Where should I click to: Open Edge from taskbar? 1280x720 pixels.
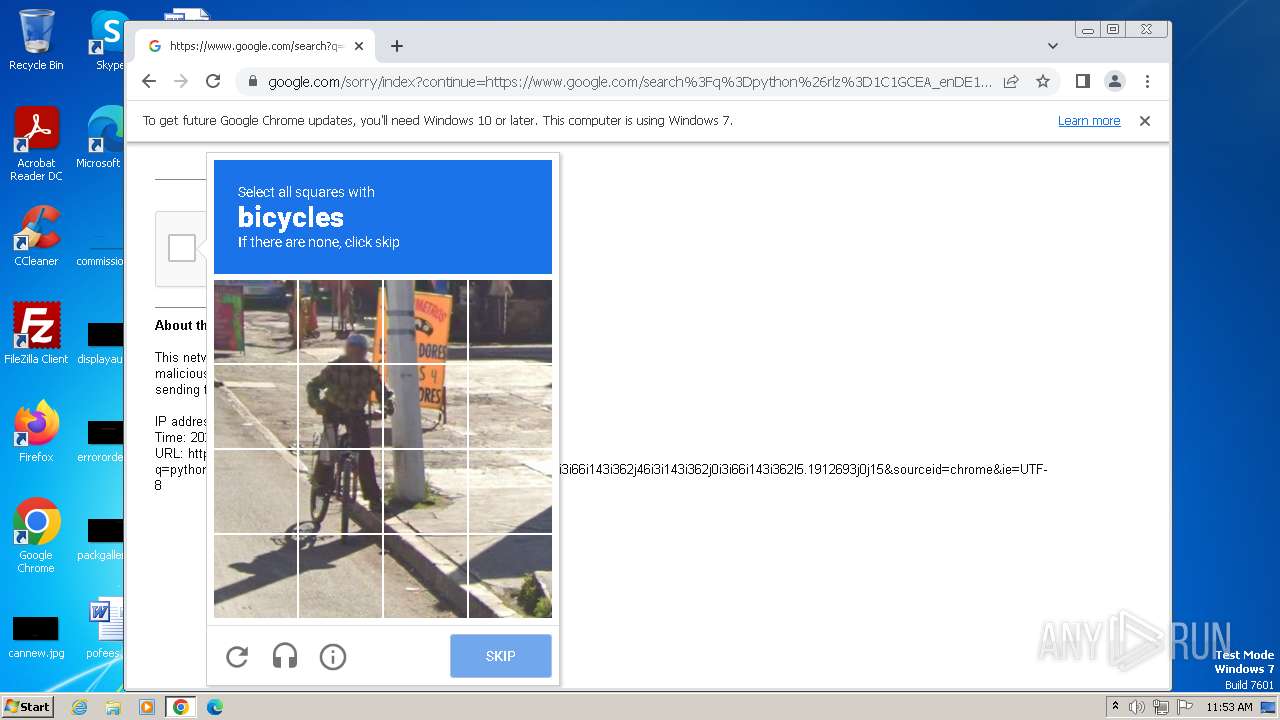click(x=214, y=707)
